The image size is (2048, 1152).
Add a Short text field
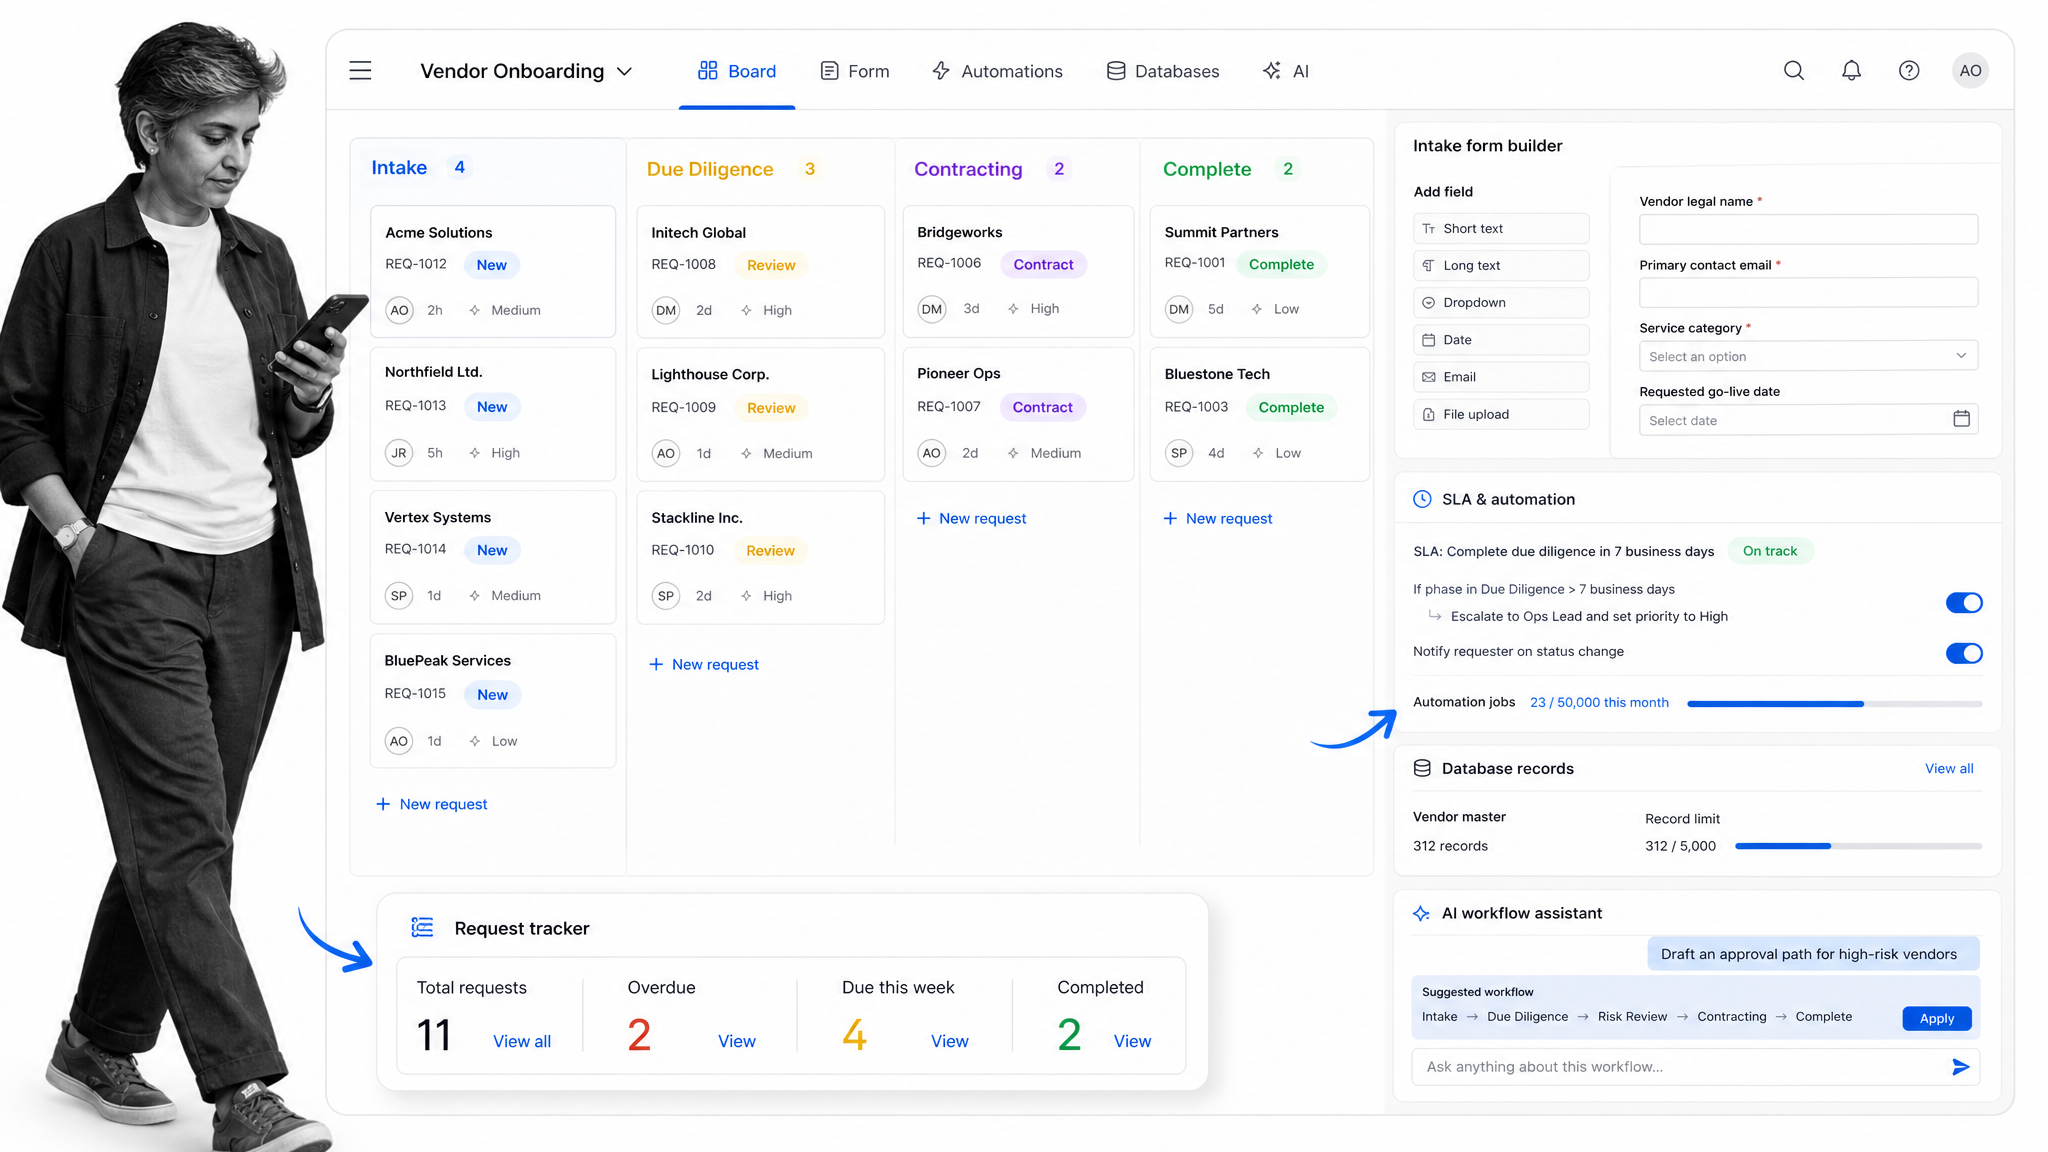[x=1501, y=228]
